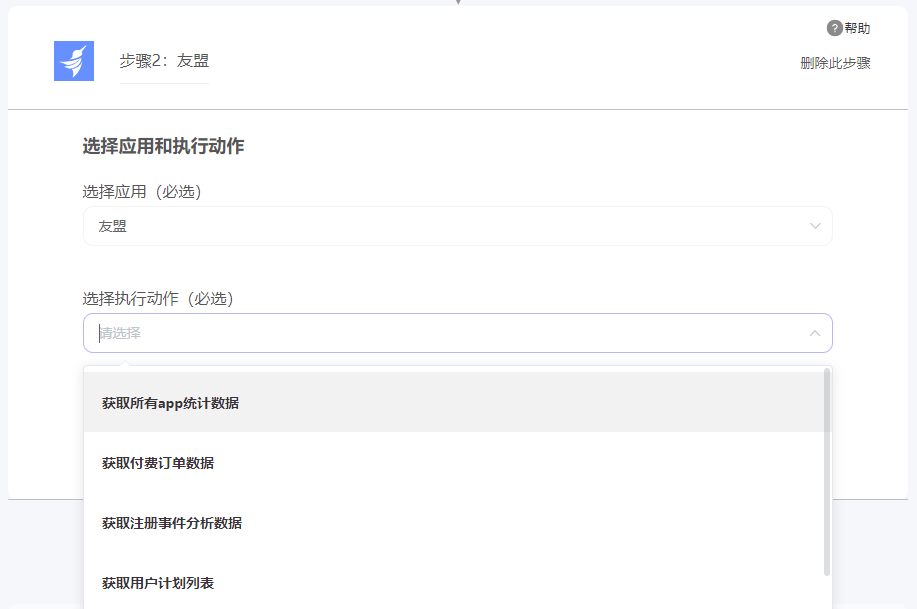Click the 选择执行动作（必选） label
The width and height of the screenshot is (917, 609).
click(x=158, y=299)
